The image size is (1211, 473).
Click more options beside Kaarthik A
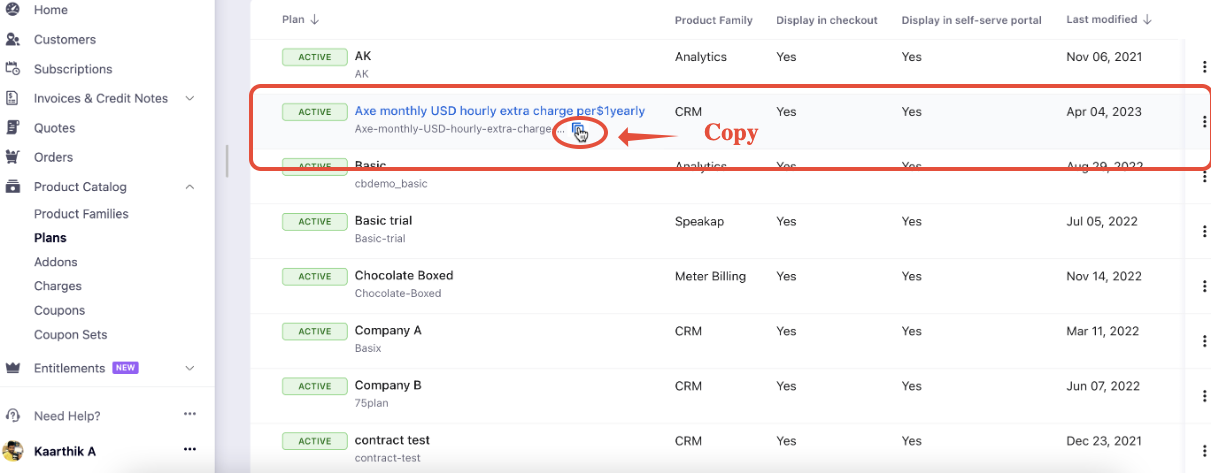click(190, 450)
